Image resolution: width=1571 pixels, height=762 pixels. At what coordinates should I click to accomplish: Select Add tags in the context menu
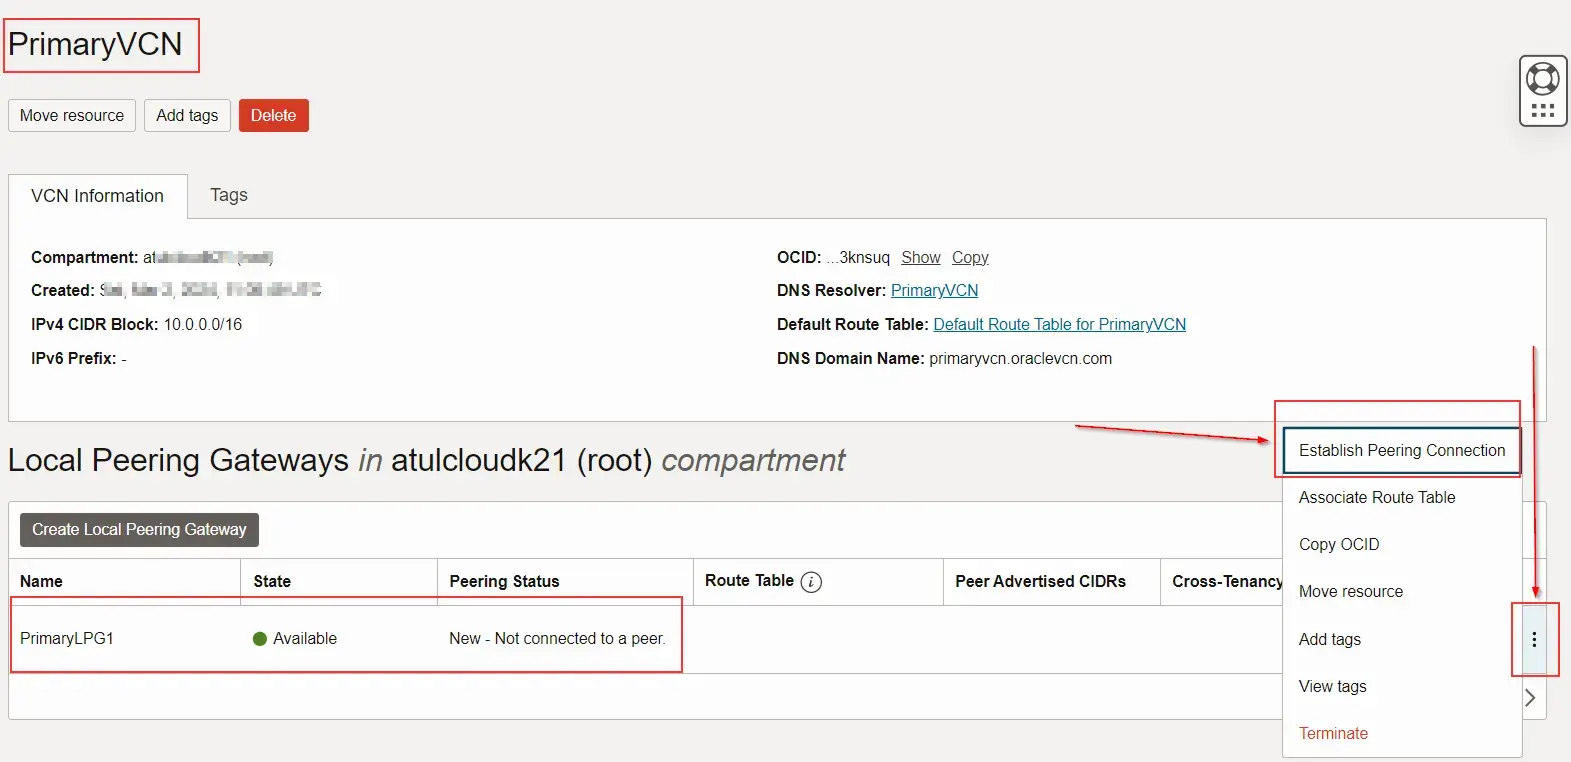pos(1329,640)
